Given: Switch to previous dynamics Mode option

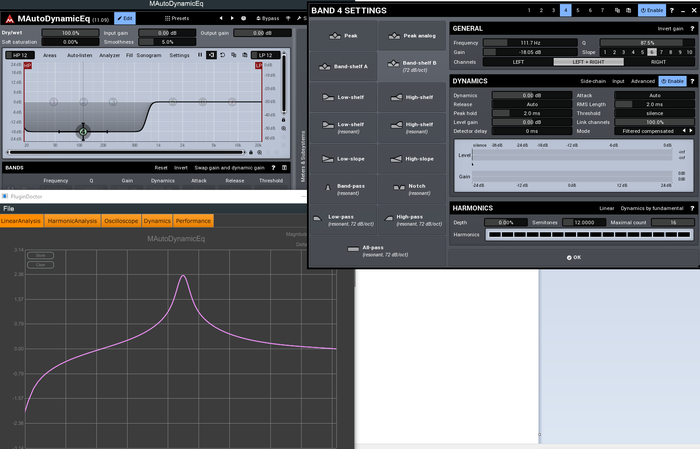Looking at the screenshot, I should tap(684, 131).
